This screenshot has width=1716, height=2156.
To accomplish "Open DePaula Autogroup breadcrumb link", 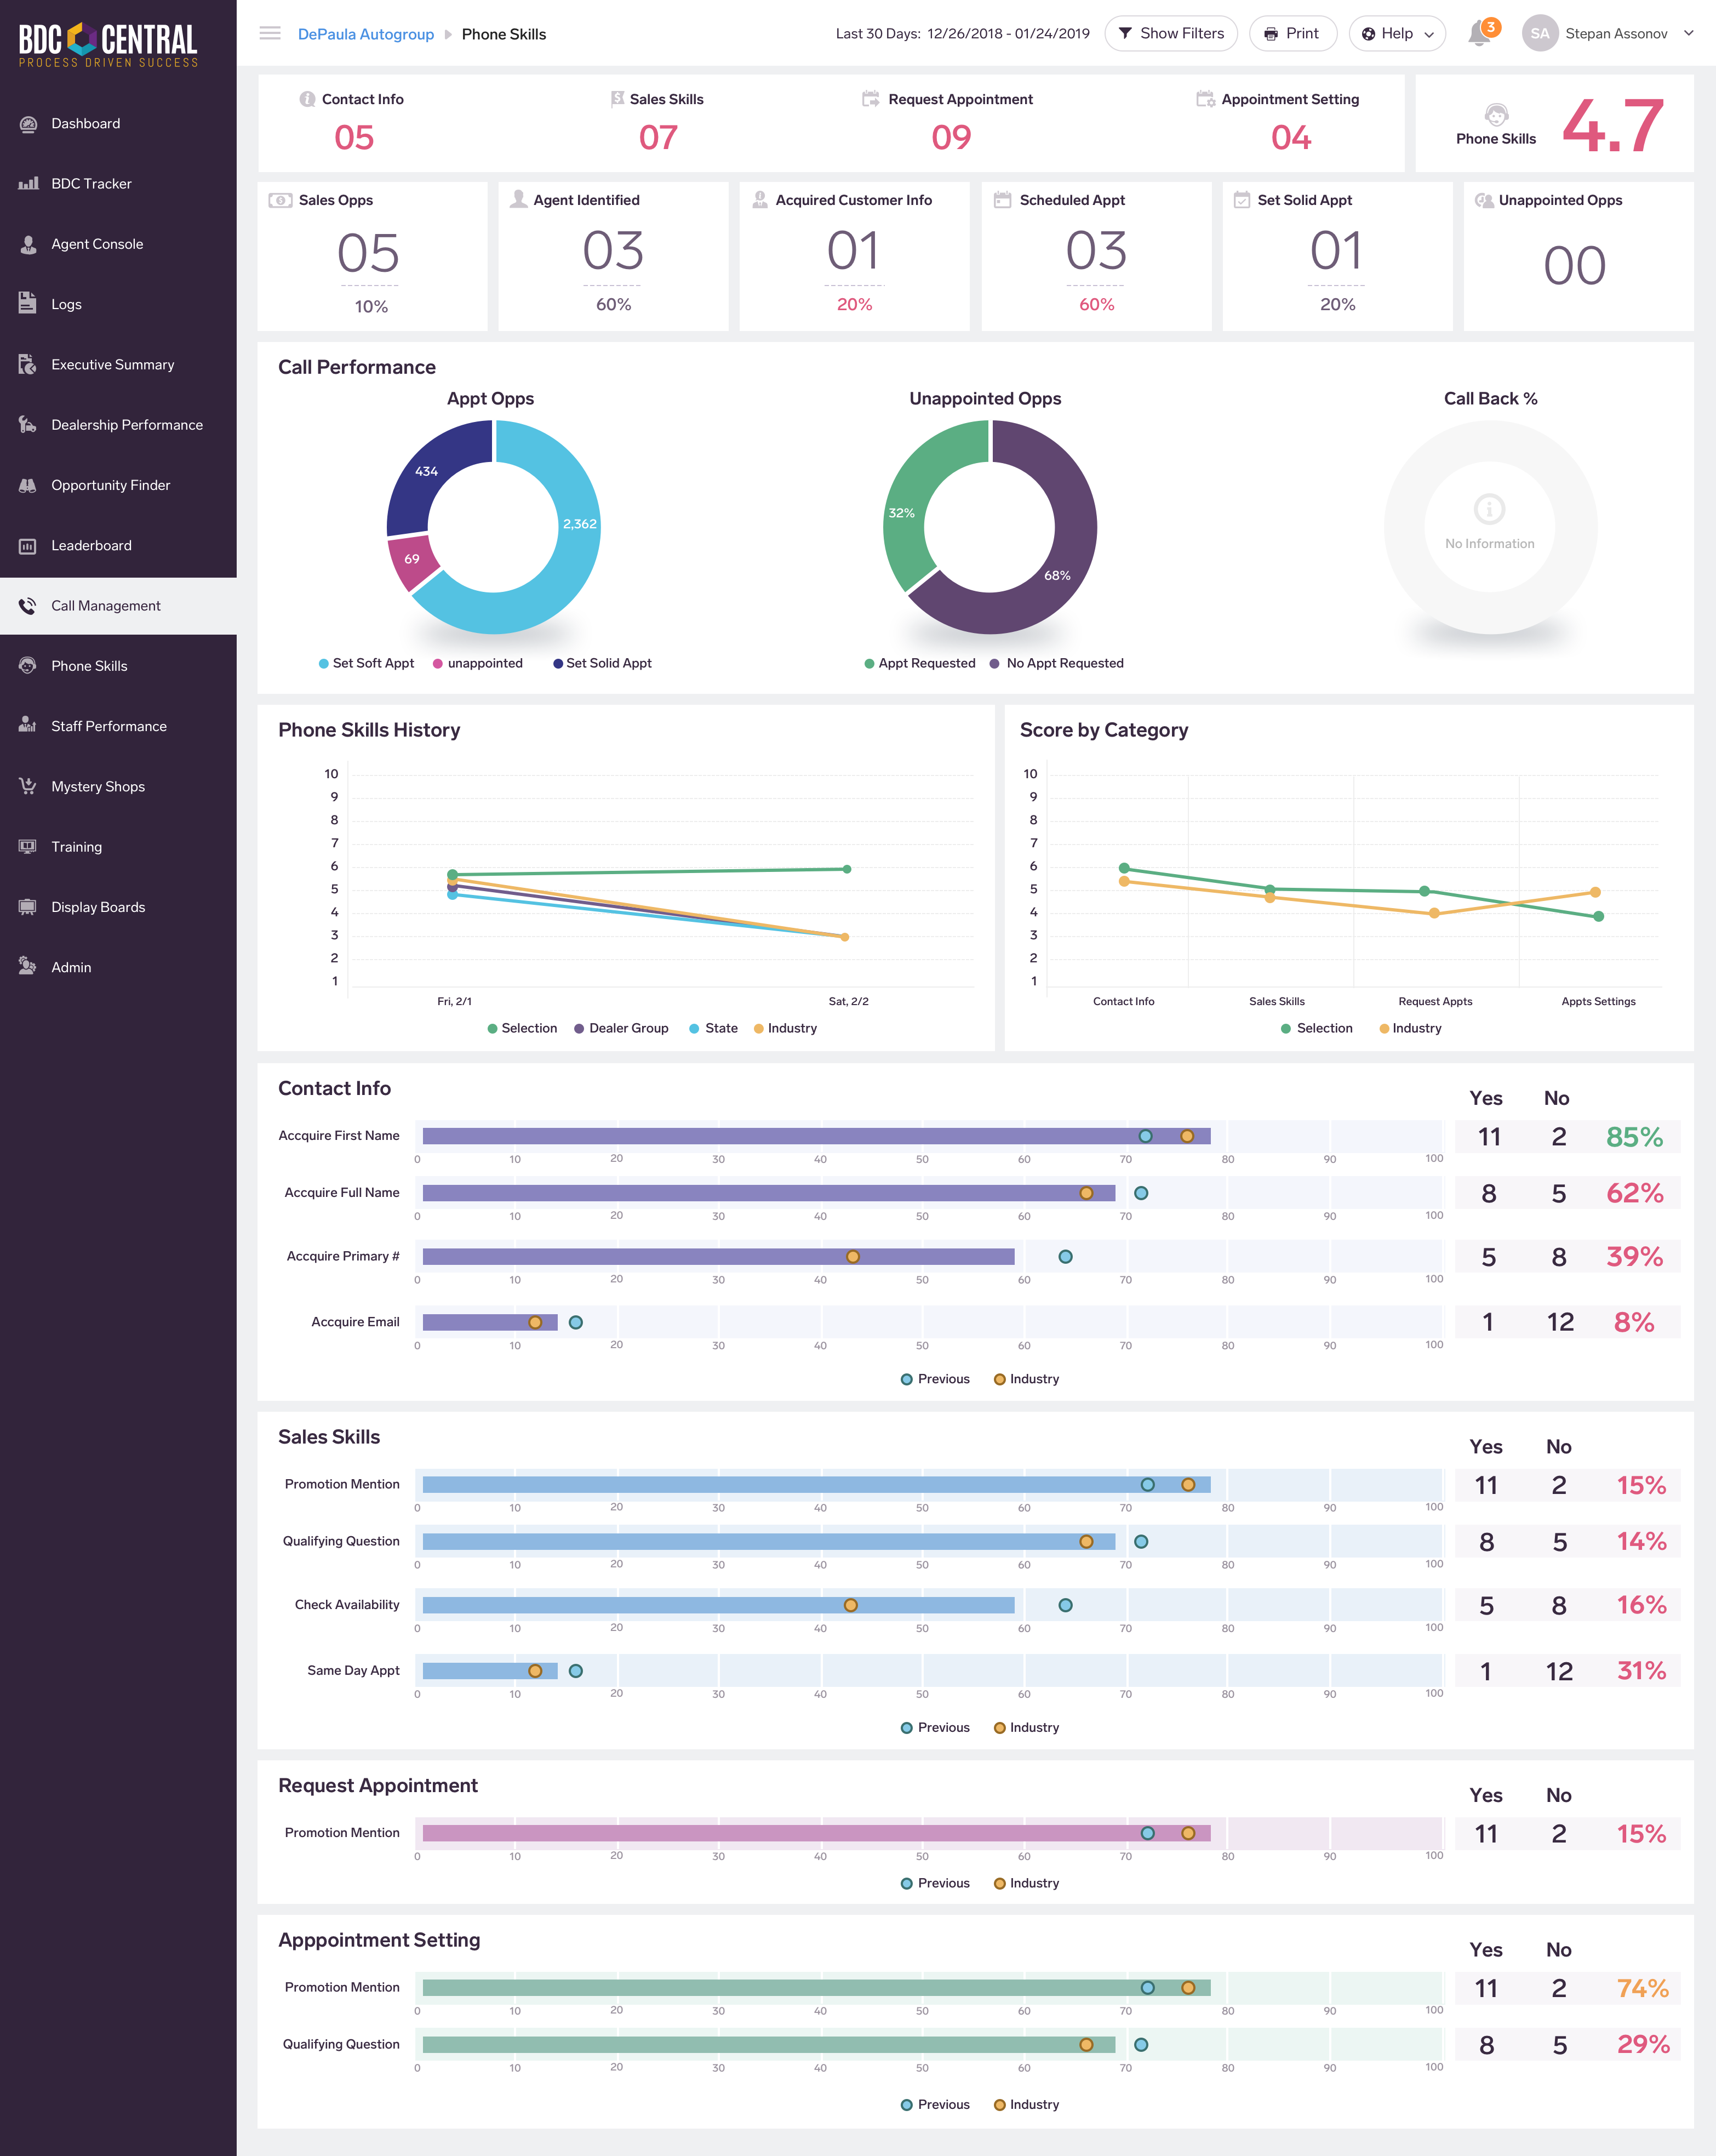I will 366,35.
